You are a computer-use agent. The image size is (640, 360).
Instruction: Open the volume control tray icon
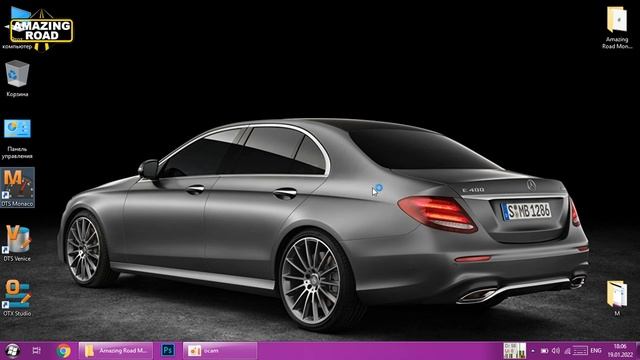[x=556, y=351]
